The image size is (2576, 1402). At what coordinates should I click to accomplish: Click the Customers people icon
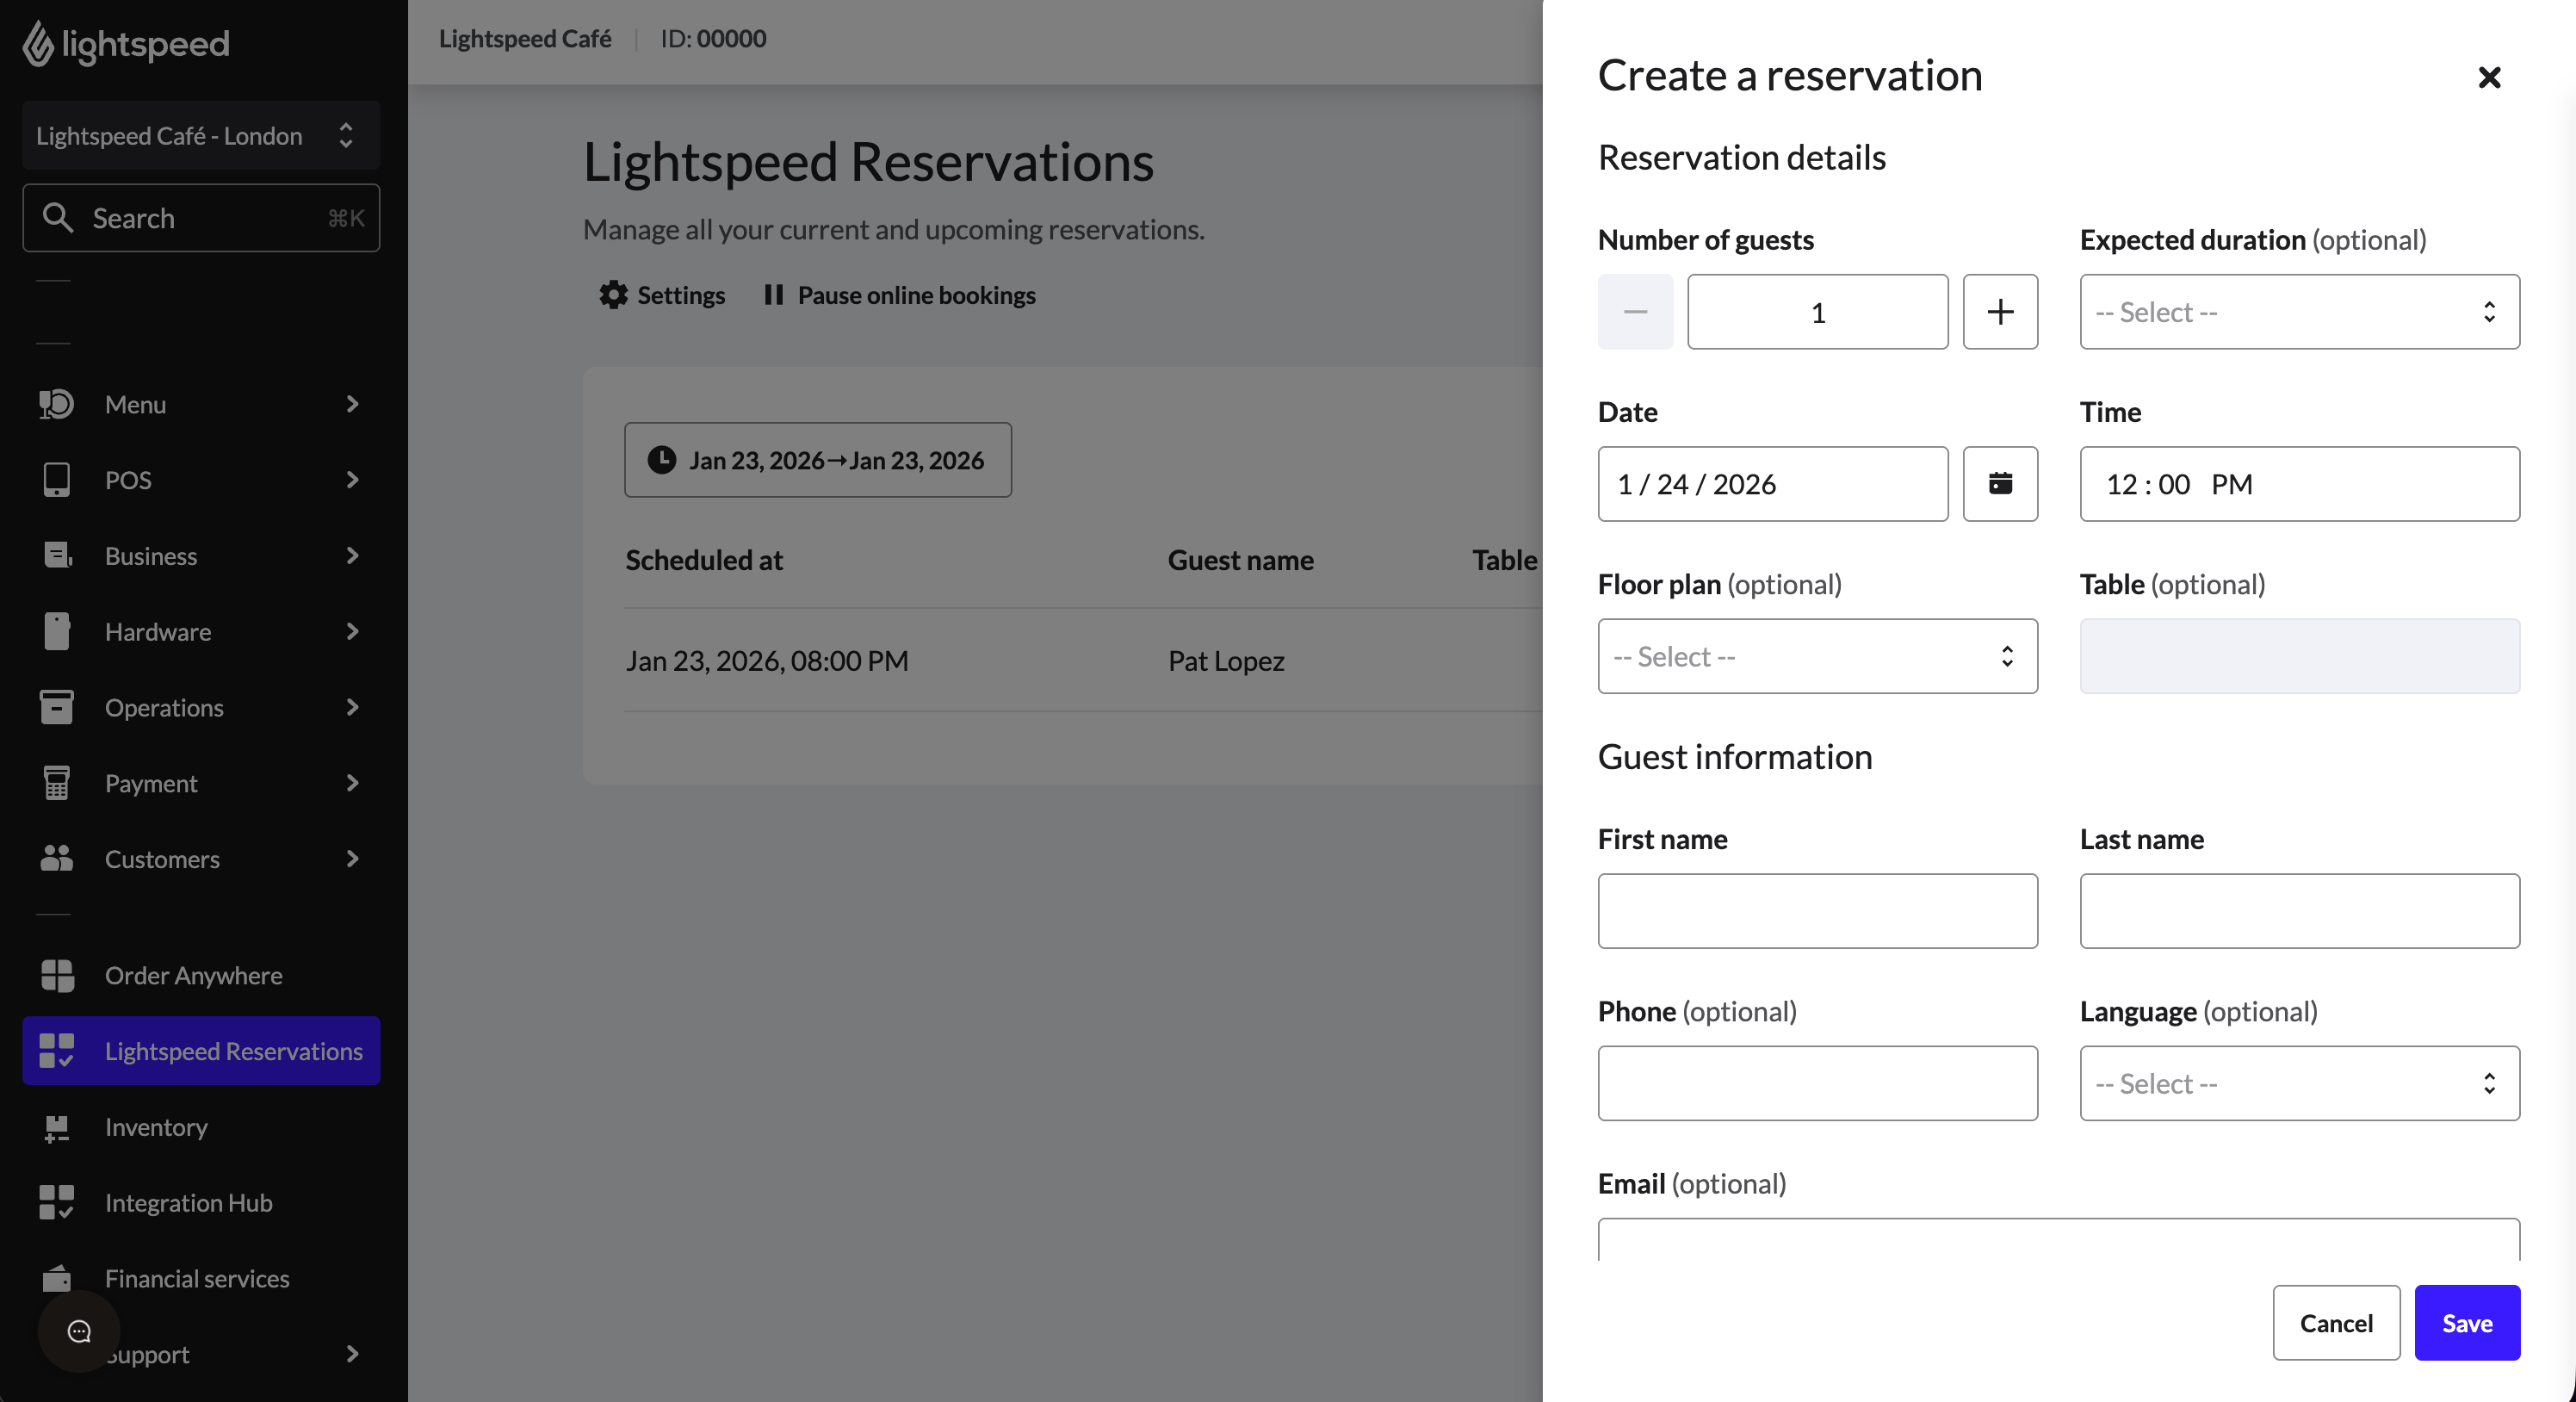(57, 858)
